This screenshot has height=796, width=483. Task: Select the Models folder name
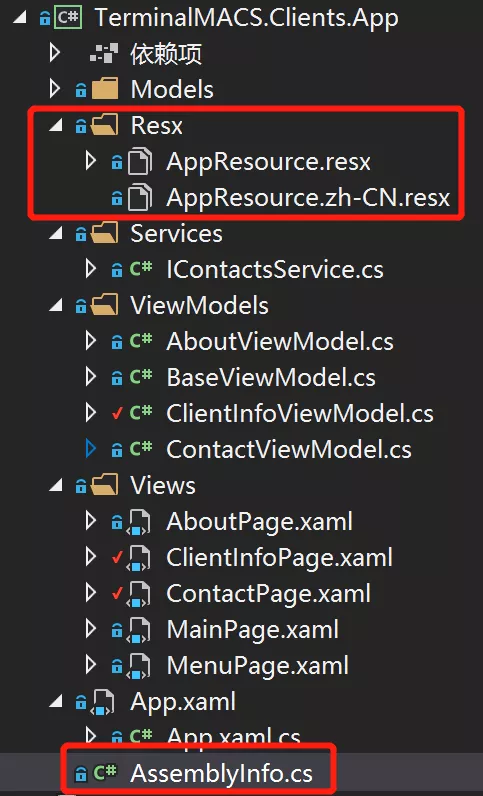[172, 89]
